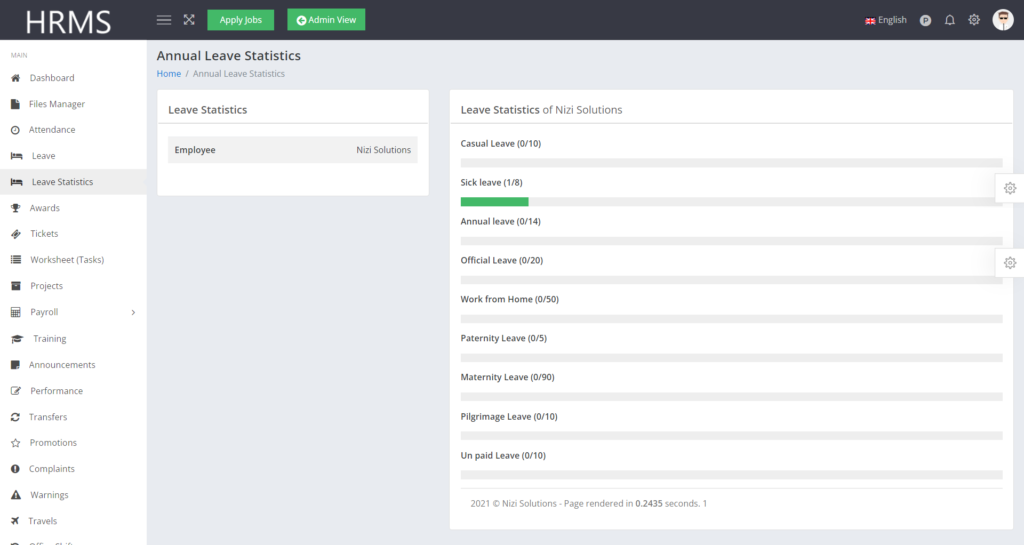
Task: Click the Paternity Leave (0/5) label
Action: pyautogui.click(x=504, y=338)
